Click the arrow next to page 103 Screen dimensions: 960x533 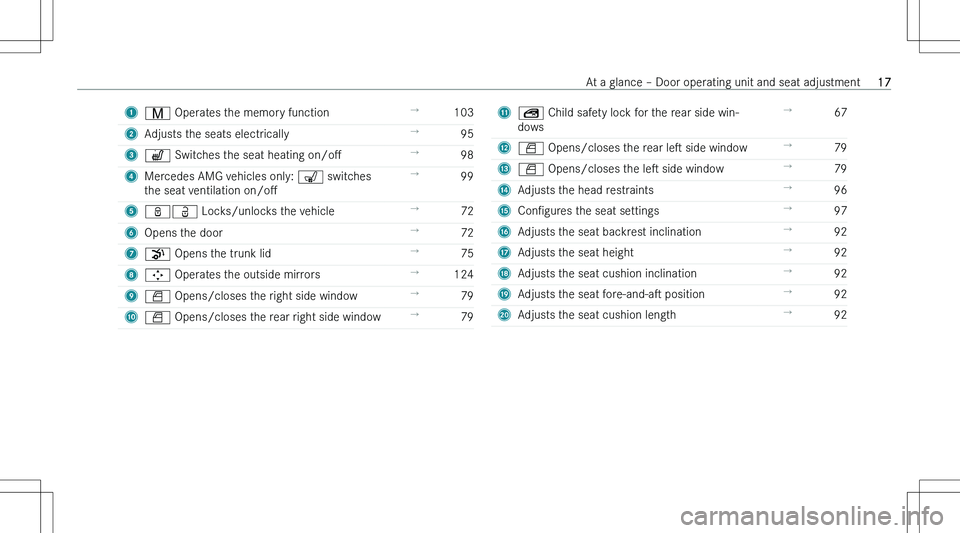(414, 110)
